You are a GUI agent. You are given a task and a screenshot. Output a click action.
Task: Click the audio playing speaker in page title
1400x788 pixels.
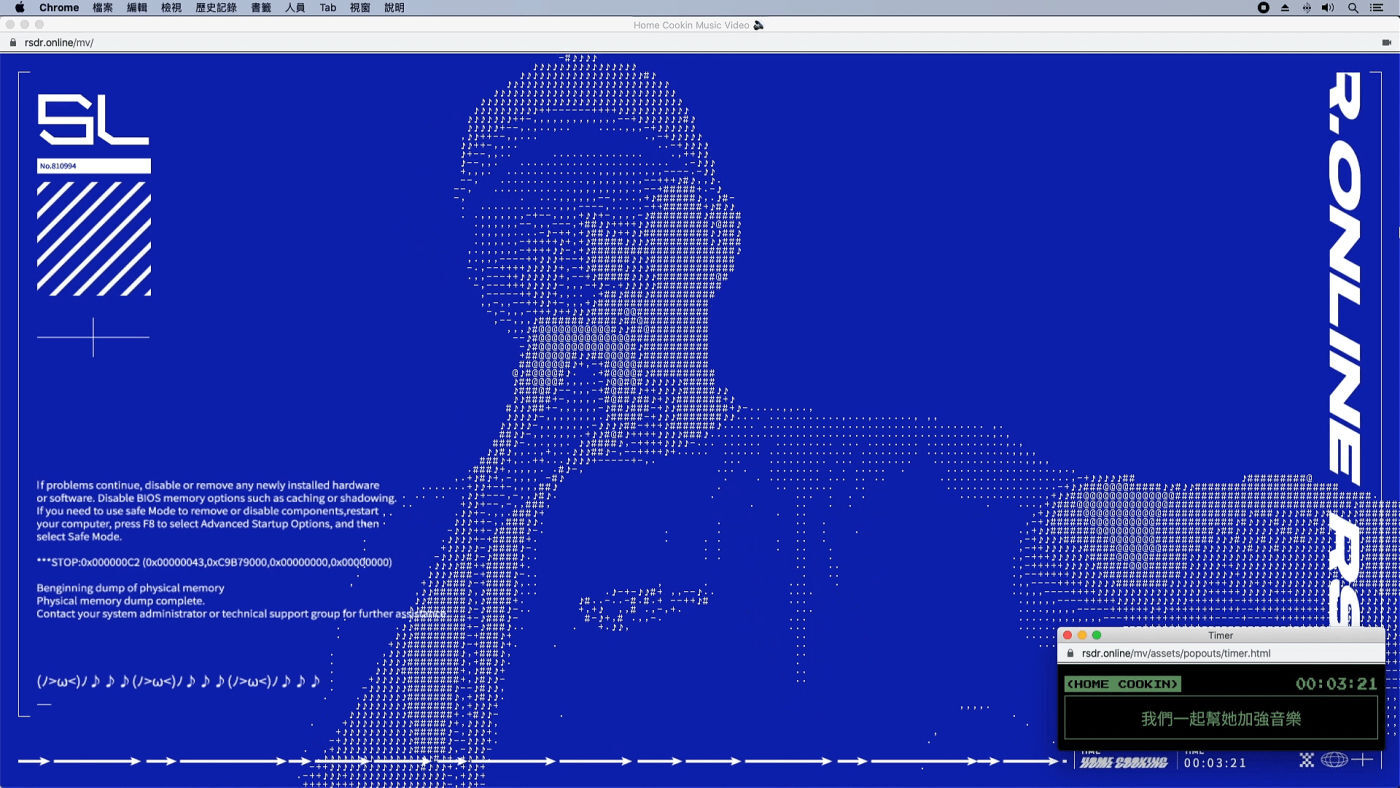pos(759,25)
